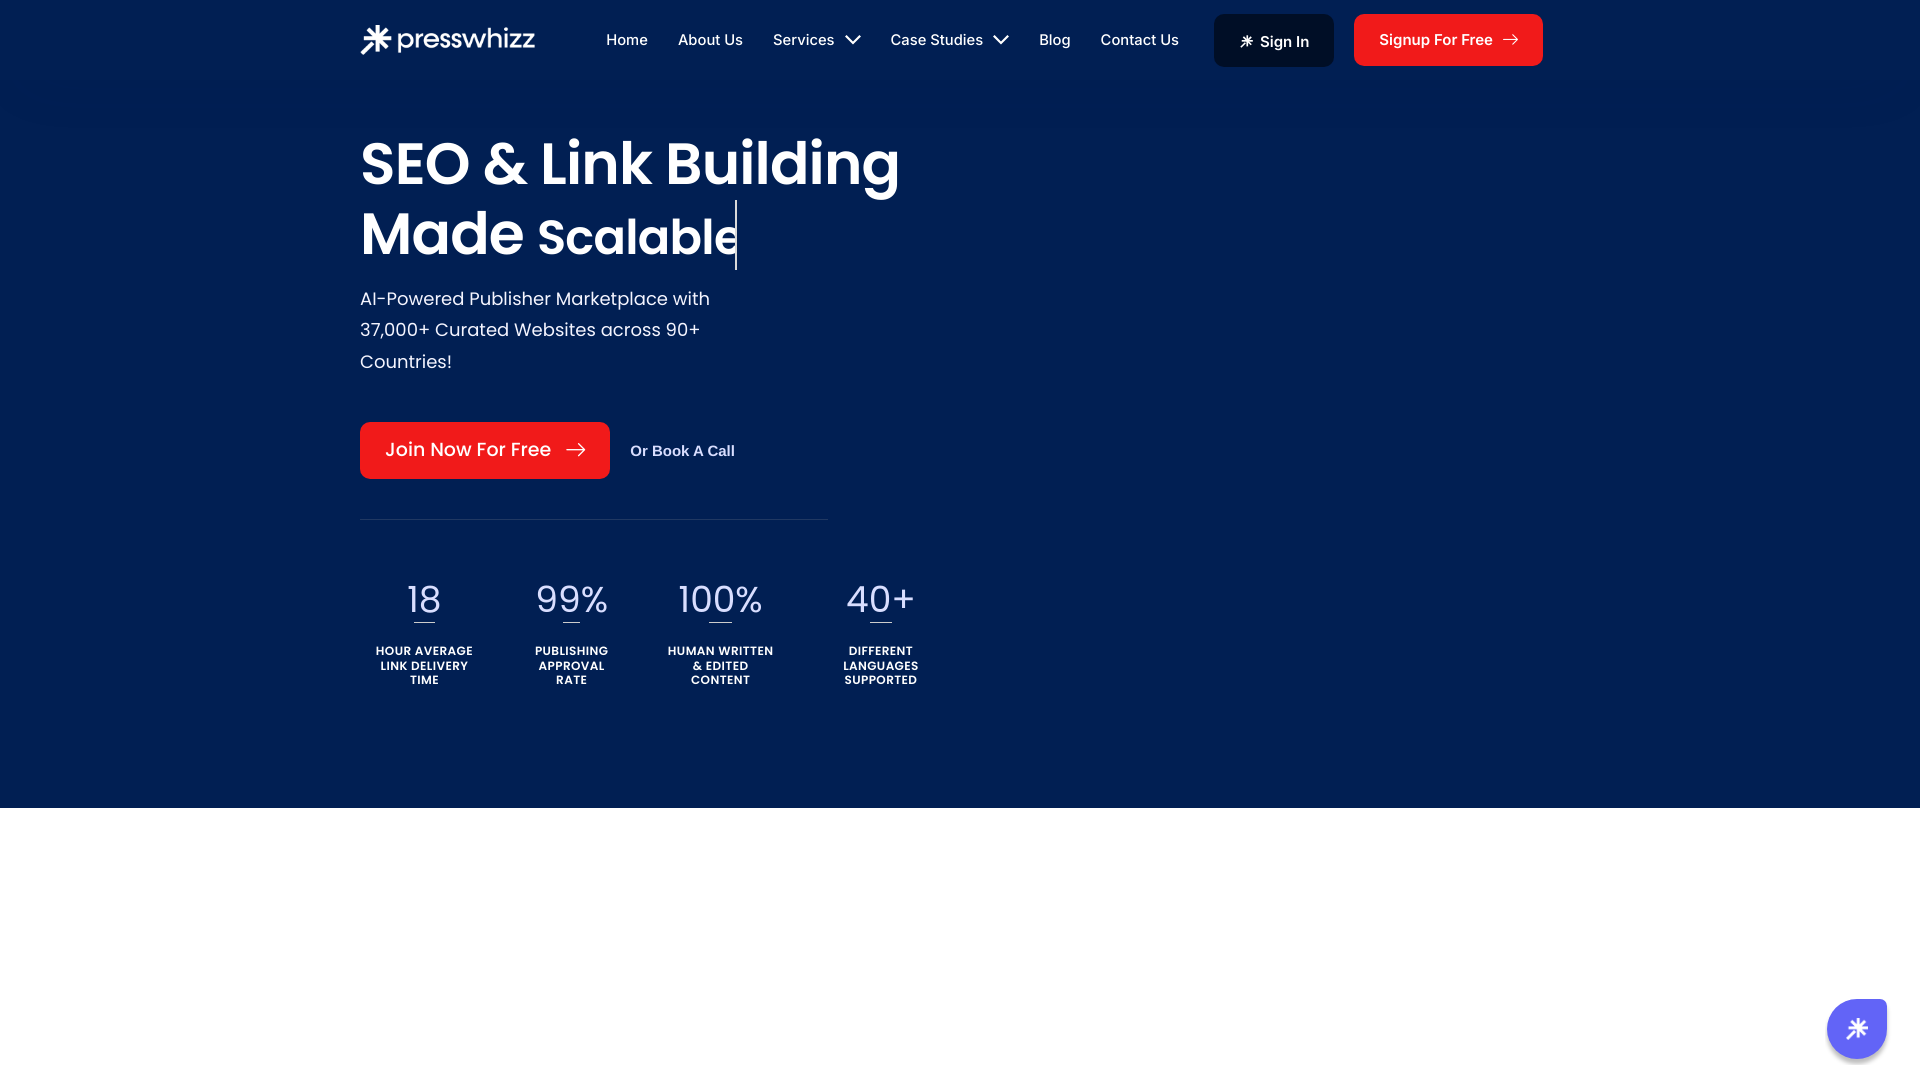Open the About Us page
Viewport: 1920px width, 1080px height.
(710, 40)
